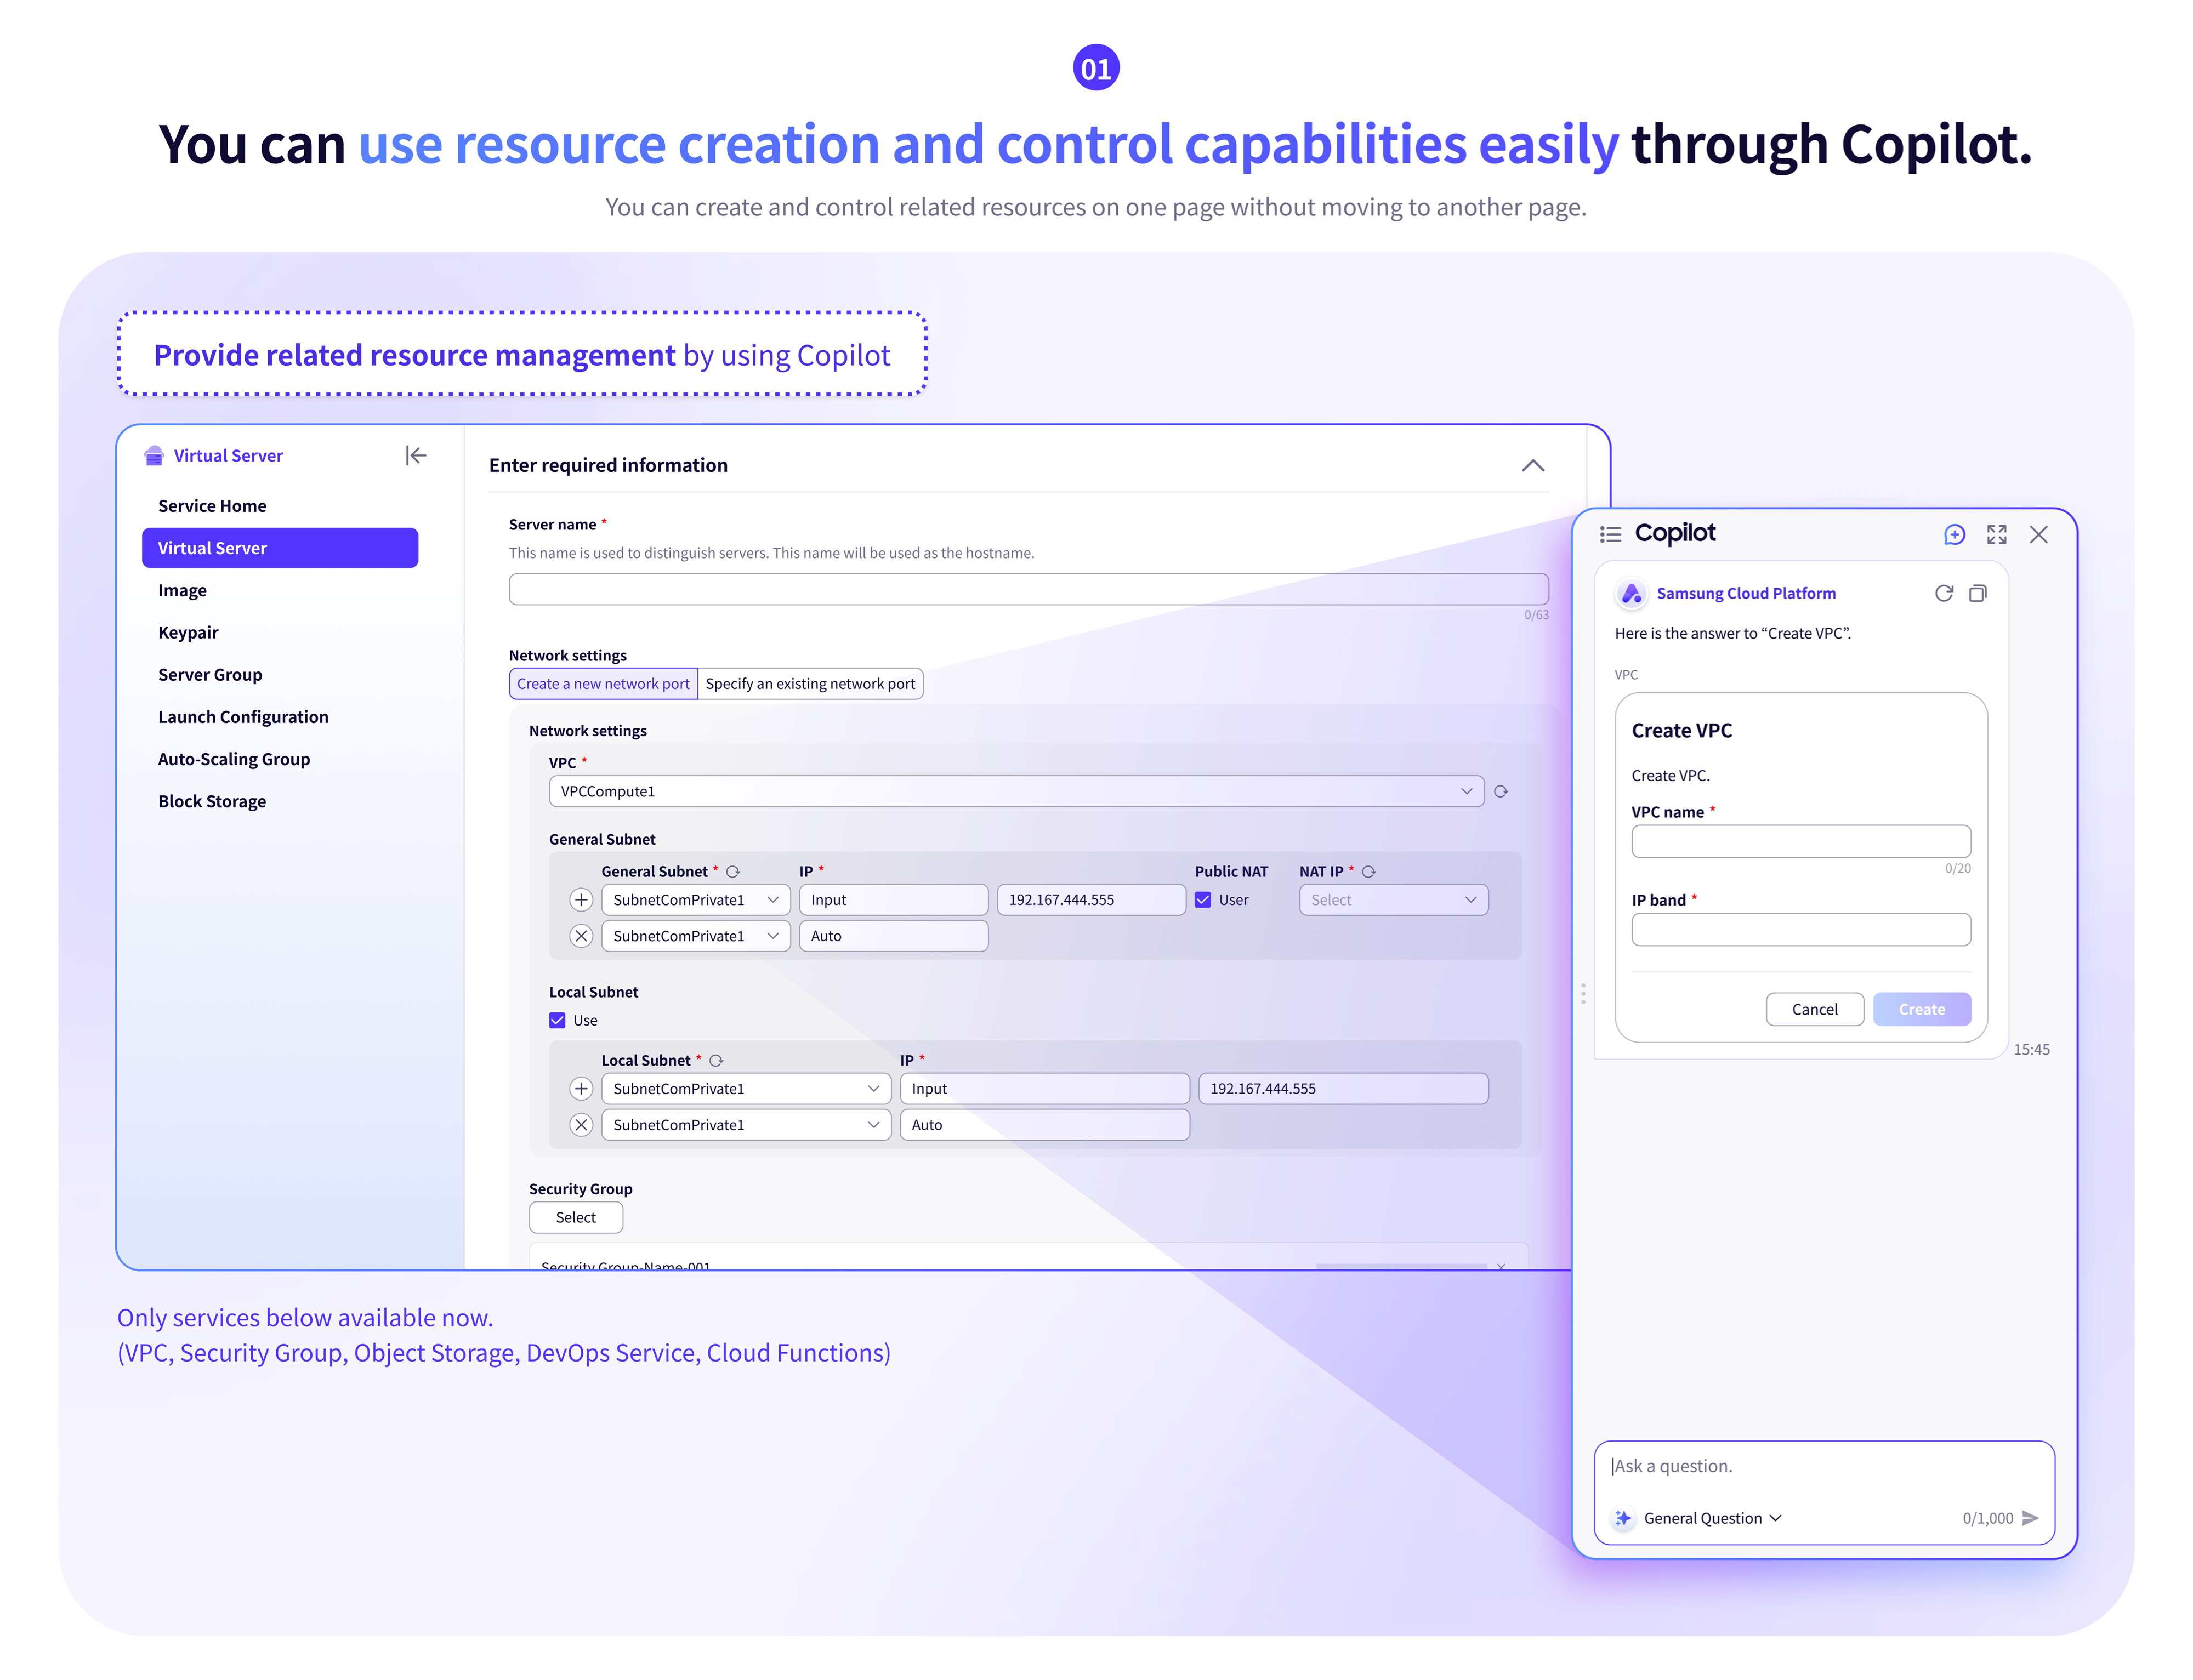
Task: Toggle the Local Subnet Use checkbox
Action: tap(558, 1021)
